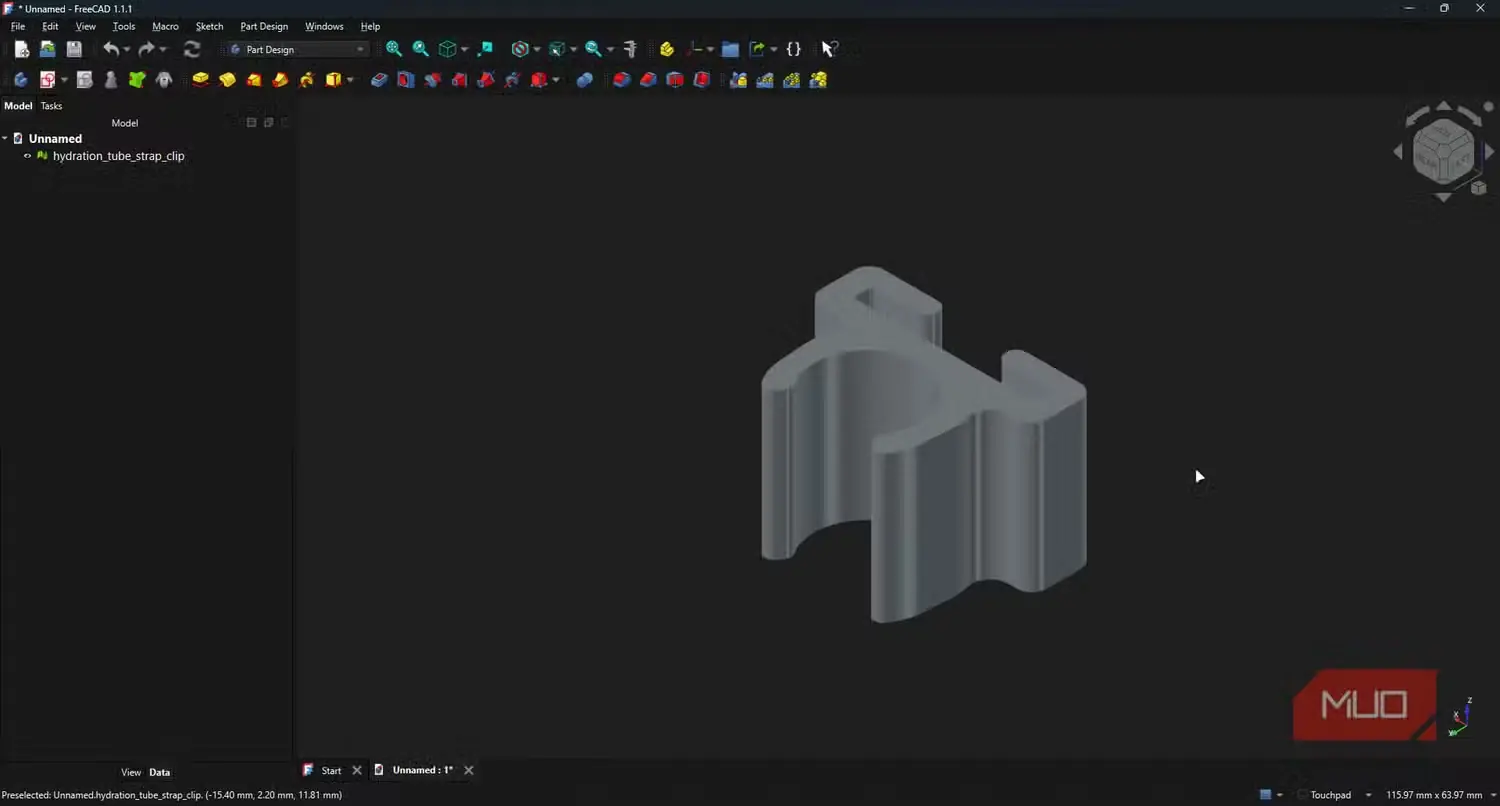Rotate view using navigation cube left arrow
Viewport: 1500px width, 806px height.
(x=1398, y=152)
